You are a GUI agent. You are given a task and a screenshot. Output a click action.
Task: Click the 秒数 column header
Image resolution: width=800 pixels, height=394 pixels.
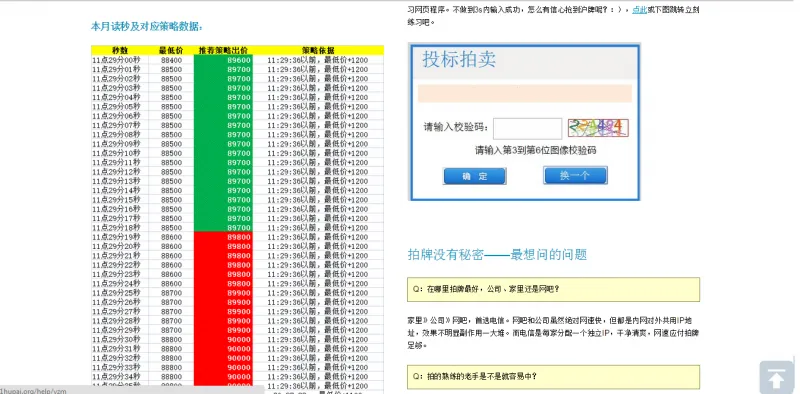coord(120,50)
